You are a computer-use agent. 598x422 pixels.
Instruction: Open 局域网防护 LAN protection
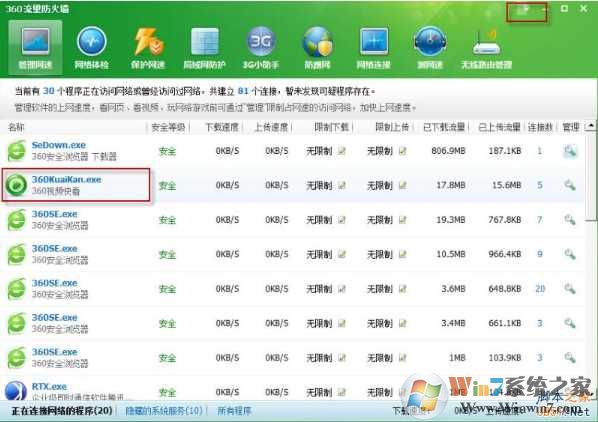click(x=204, y=48)
